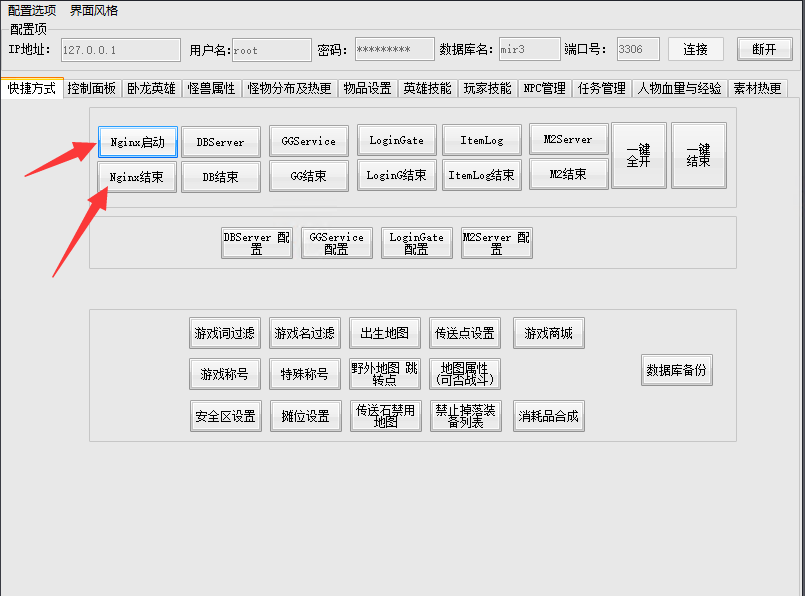Image resolution: width=805 pixels, height=596 pixels.
Task: Open the LoginGate 配置 button
Action: (x=416, y=243)
